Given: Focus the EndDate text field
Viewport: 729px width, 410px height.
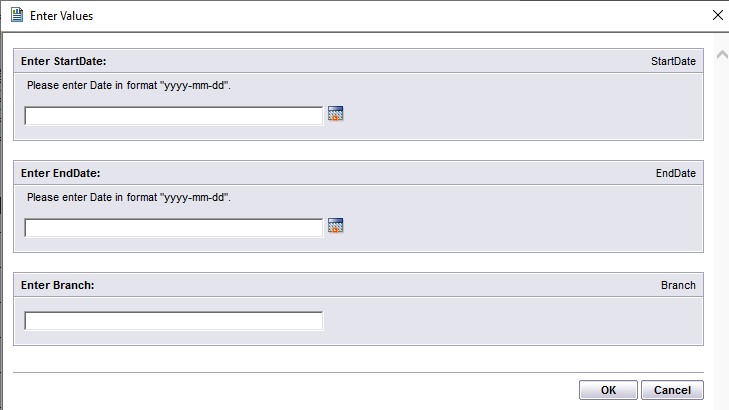Looking at the screenshot, I should point(173,228).
